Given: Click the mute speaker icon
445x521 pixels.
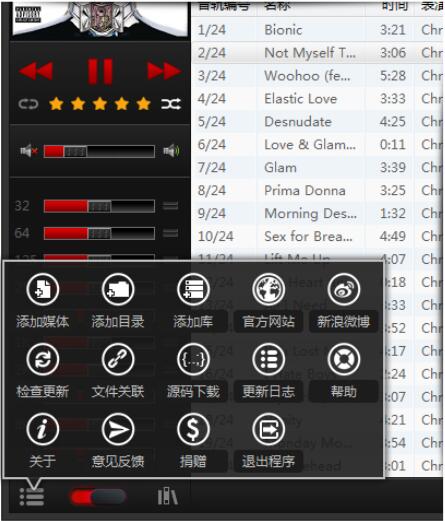Looking at the screenshot, I should click(29, 151).
